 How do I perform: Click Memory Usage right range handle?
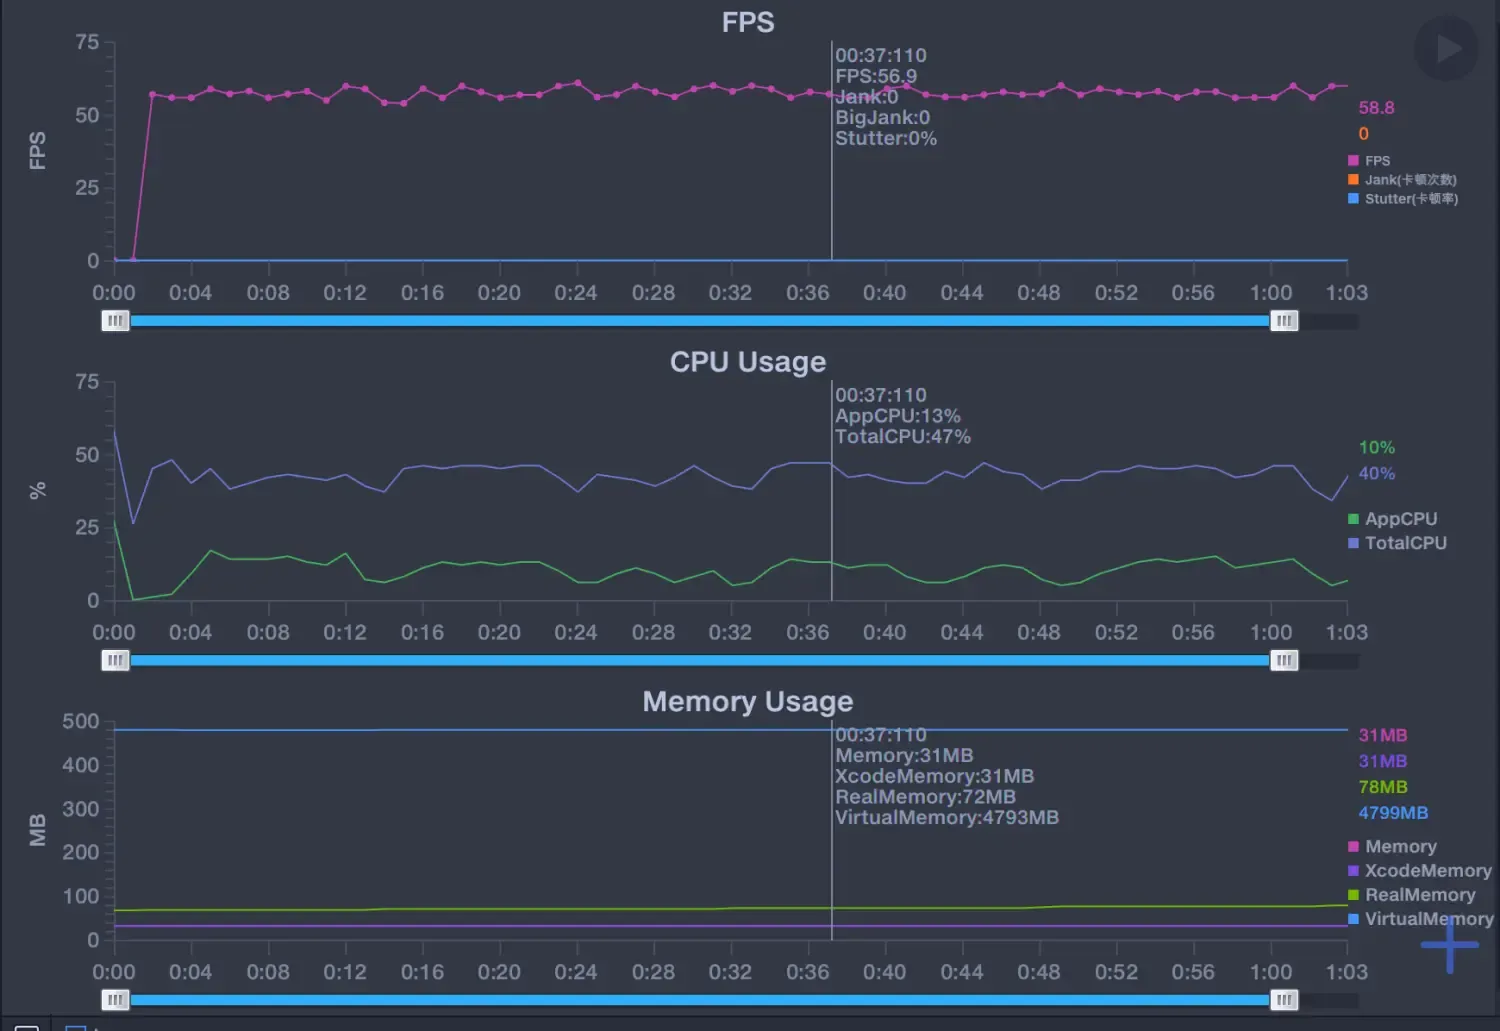tap(1284, 1000)
